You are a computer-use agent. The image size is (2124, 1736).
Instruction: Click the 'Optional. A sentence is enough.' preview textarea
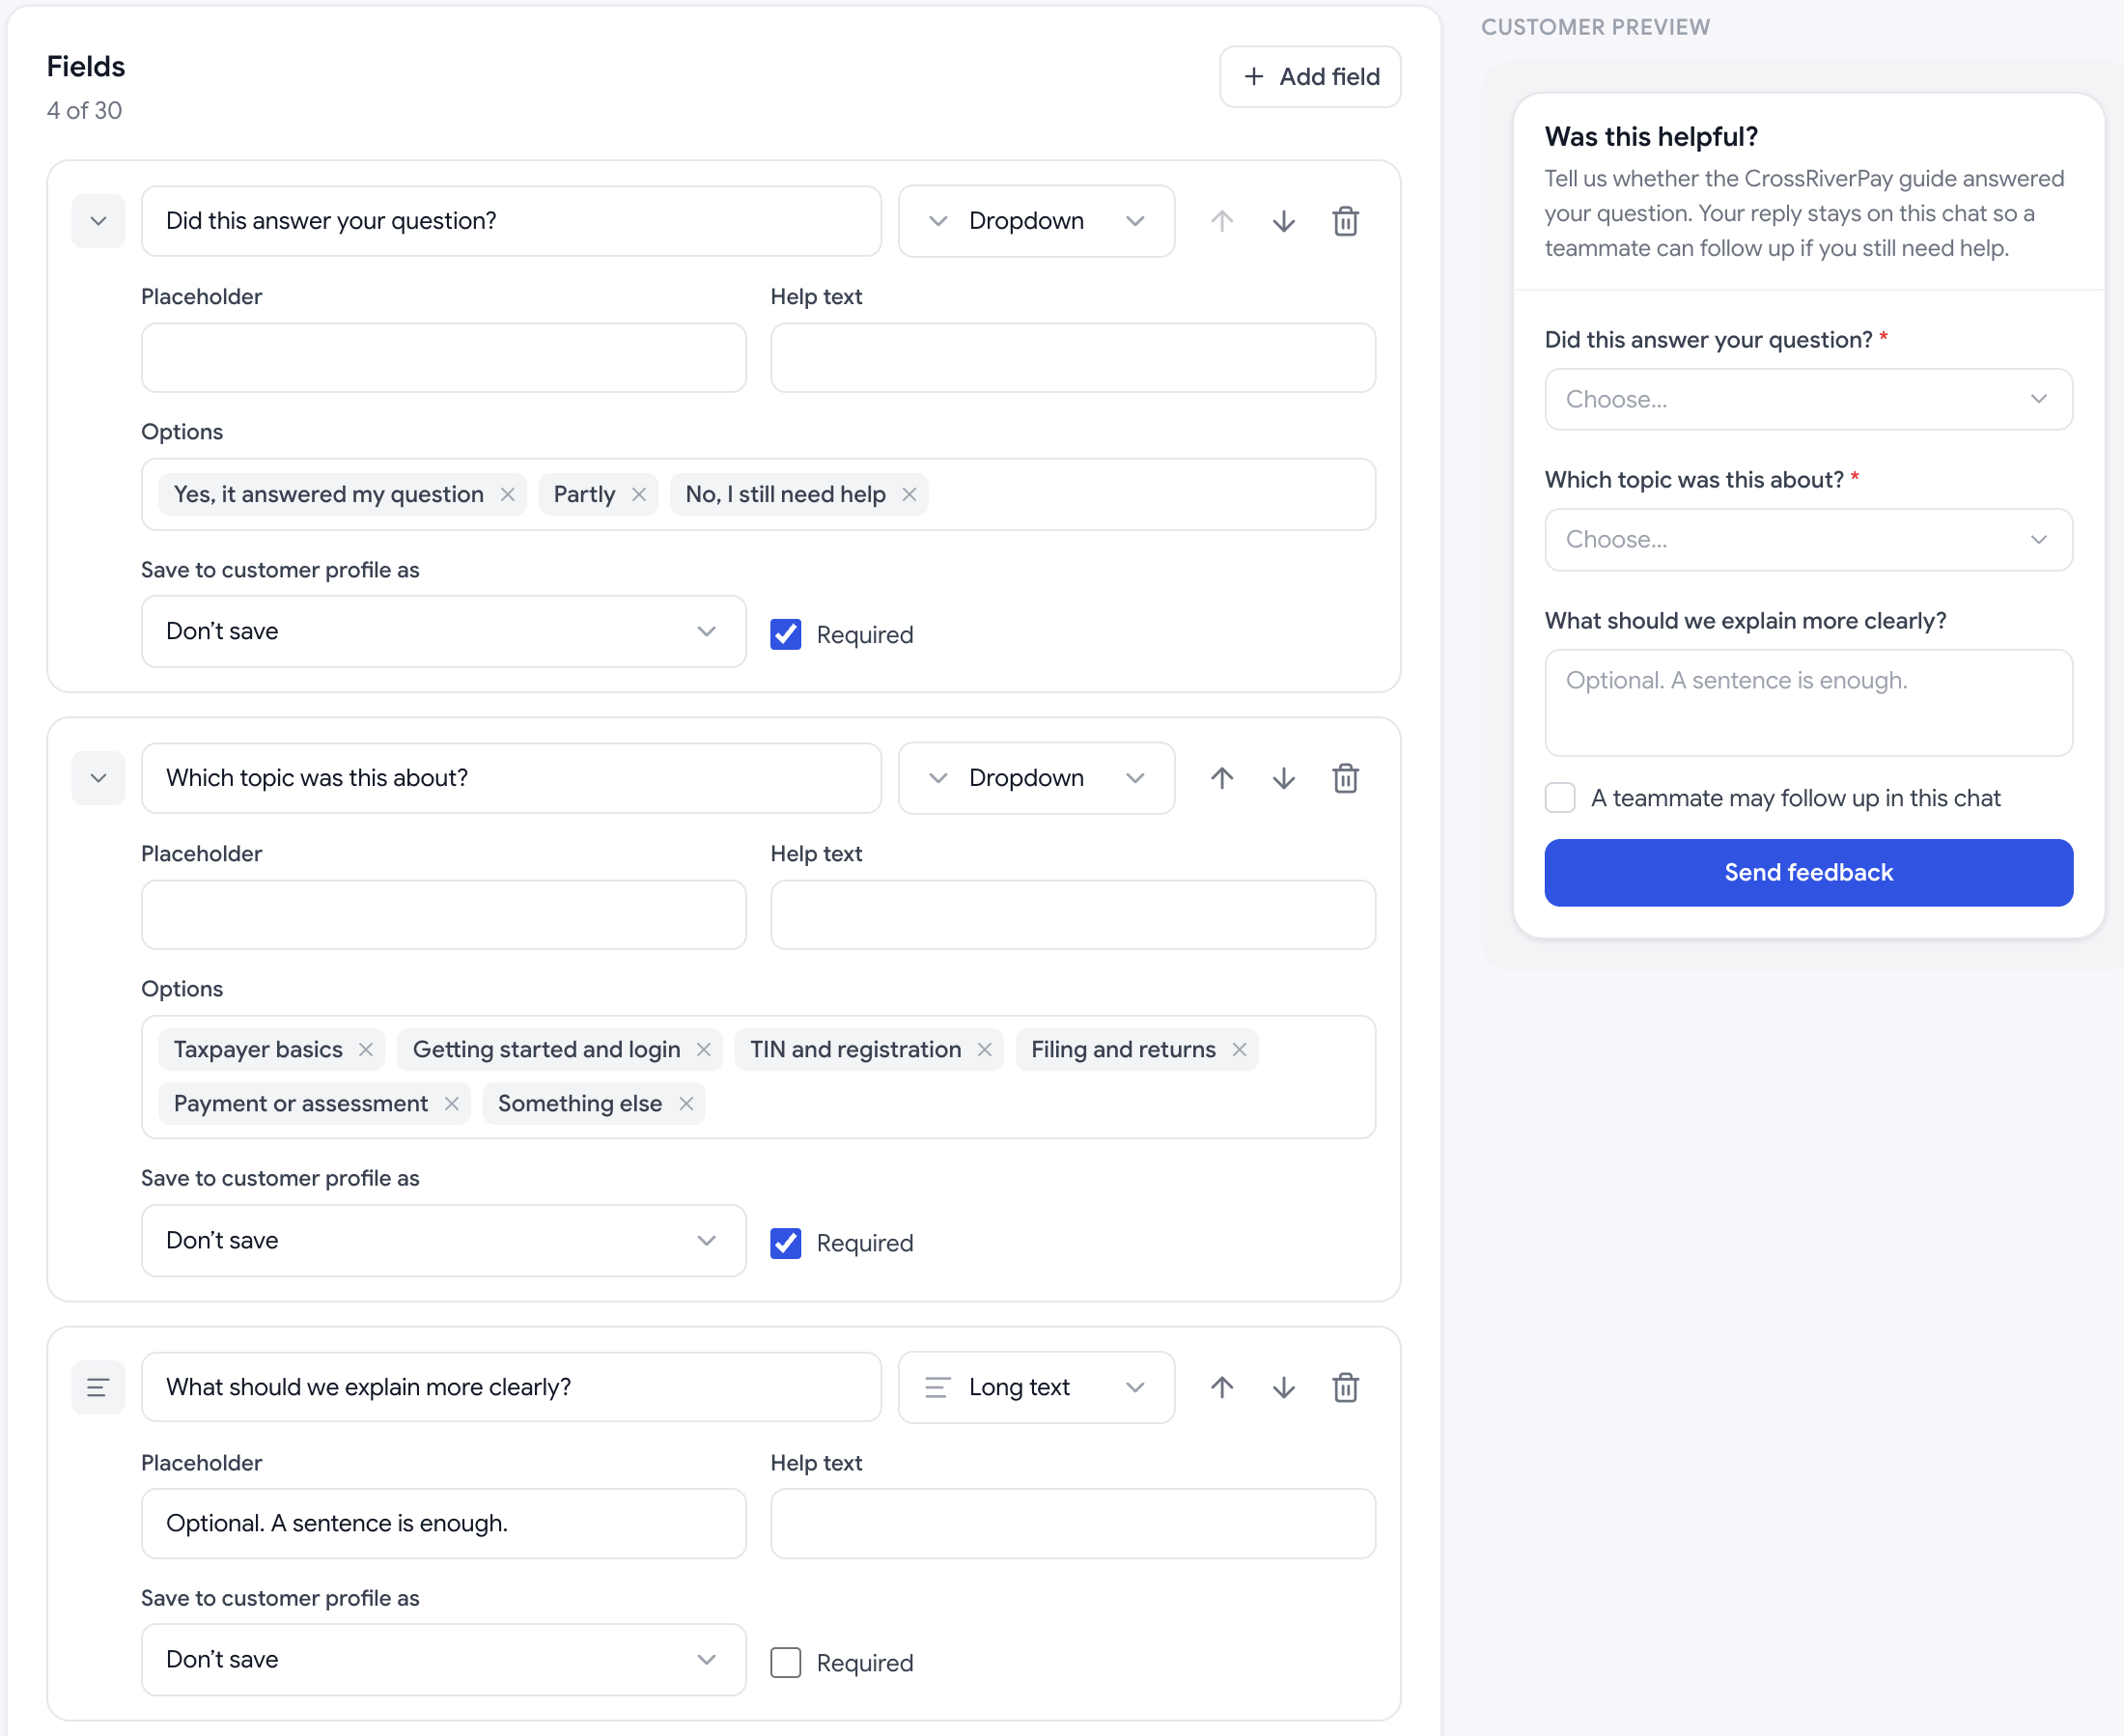click(1808, 702)
